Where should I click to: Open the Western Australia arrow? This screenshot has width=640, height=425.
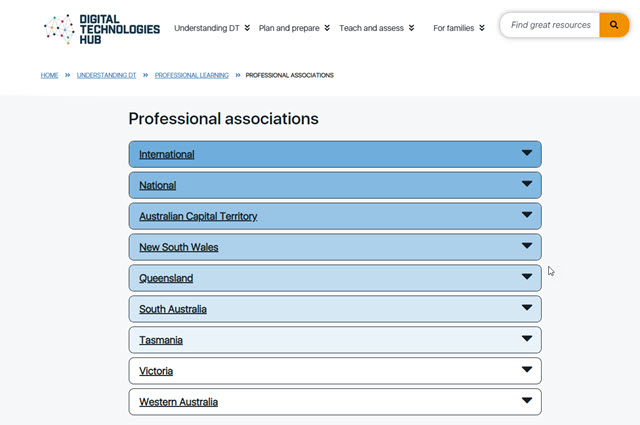(527, 402)
